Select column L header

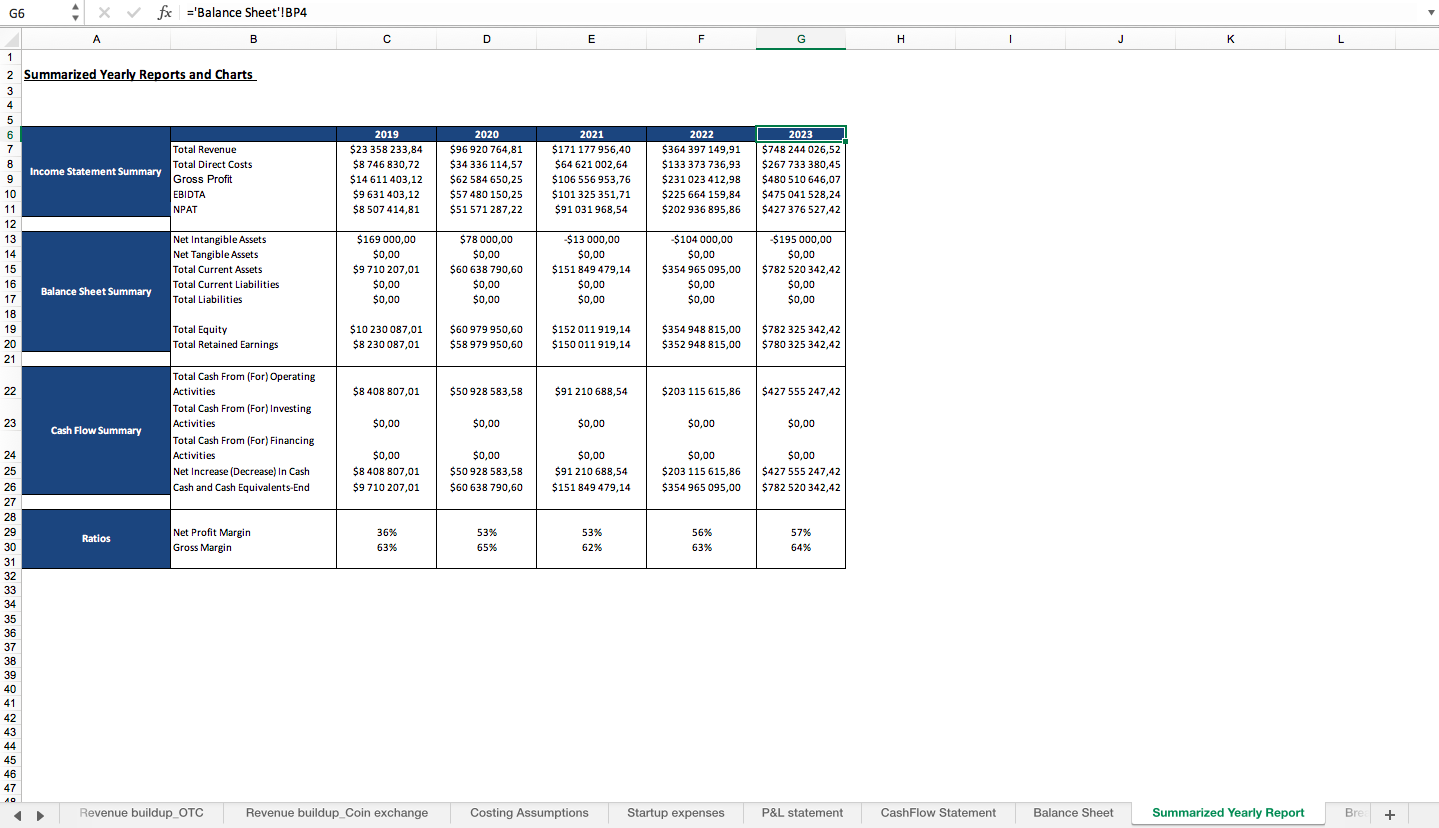(x=1340, y=40)
